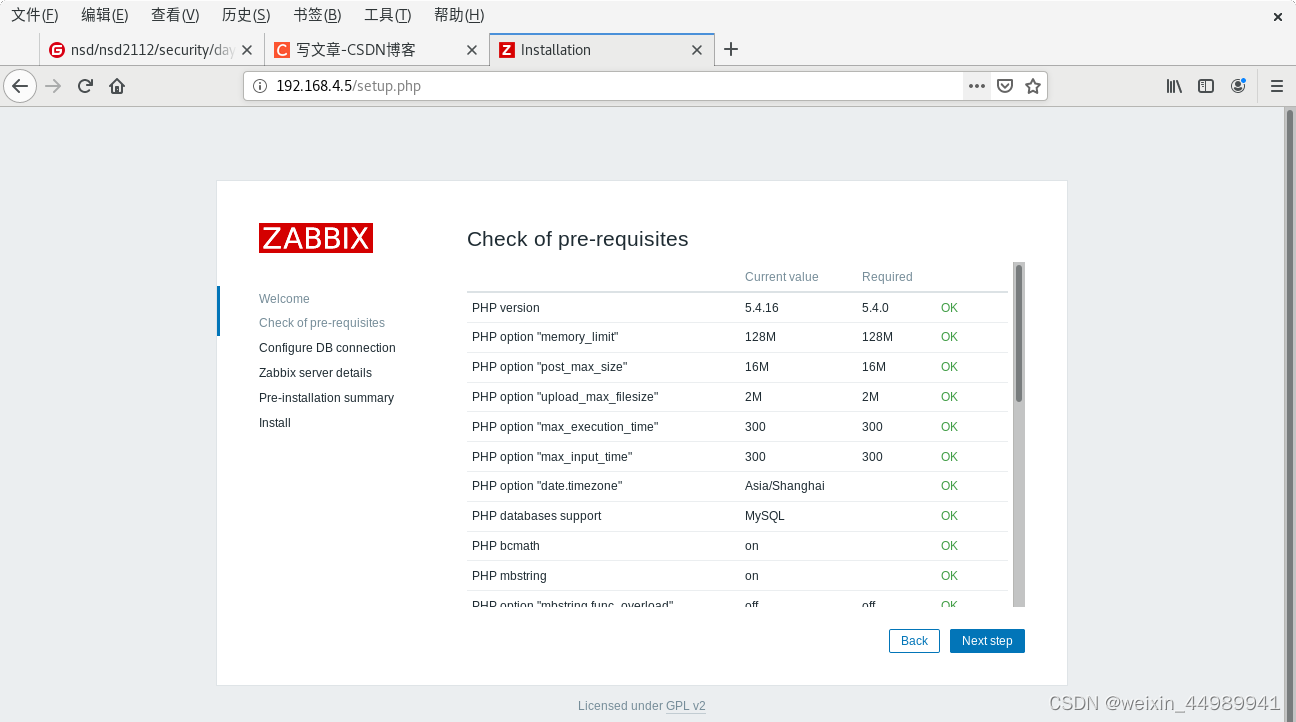Screen dimensions: 1296x722
Task: Click PHP option "date.timezone" label
Action: click(x=547, y=486)
